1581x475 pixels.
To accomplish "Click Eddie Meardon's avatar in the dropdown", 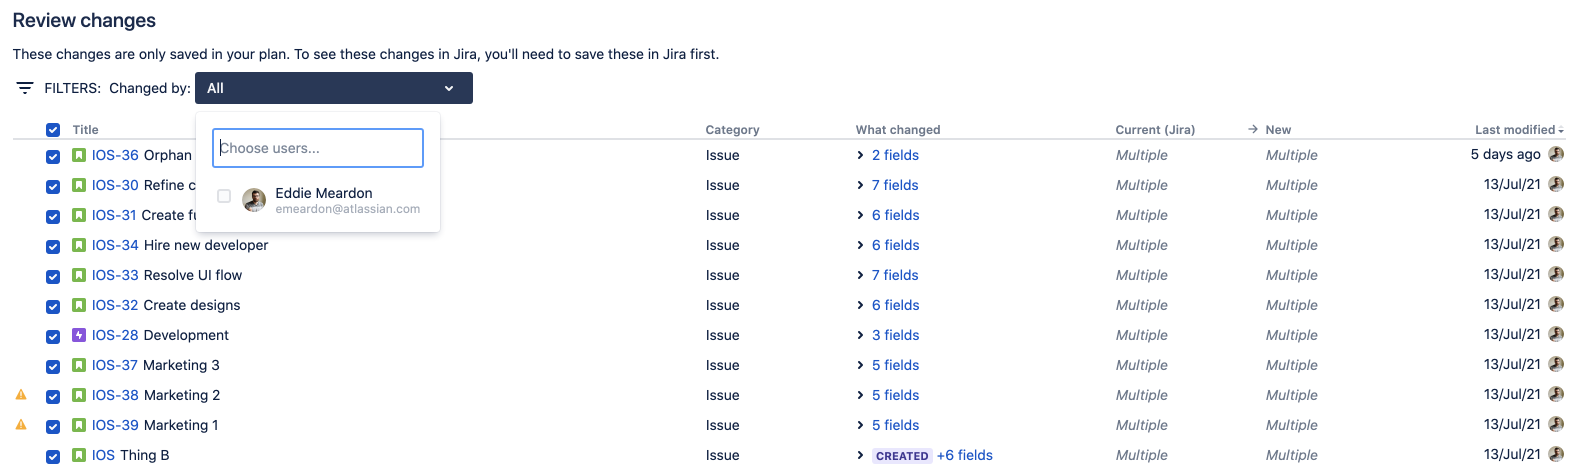I will pyautogui.click(x=255, y=200).
